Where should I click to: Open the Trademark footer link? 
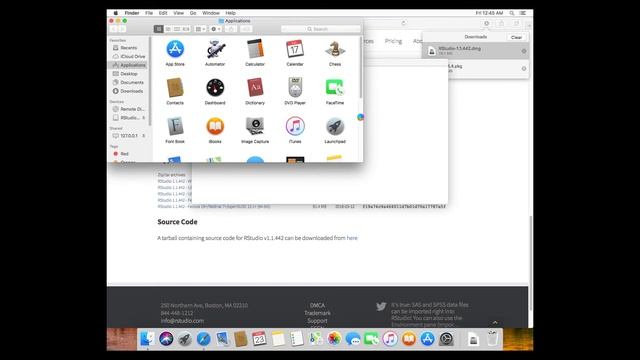click(317, 313)
